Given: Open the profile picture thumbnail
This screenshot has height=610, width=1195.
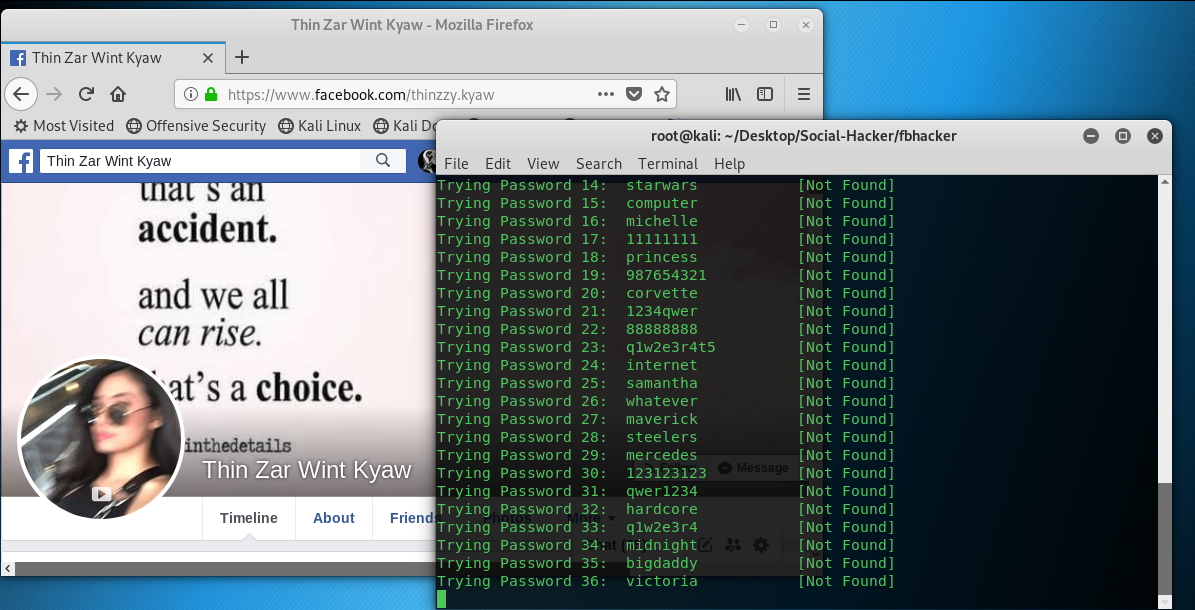Looking at the screenshot, I should (101, 438).
